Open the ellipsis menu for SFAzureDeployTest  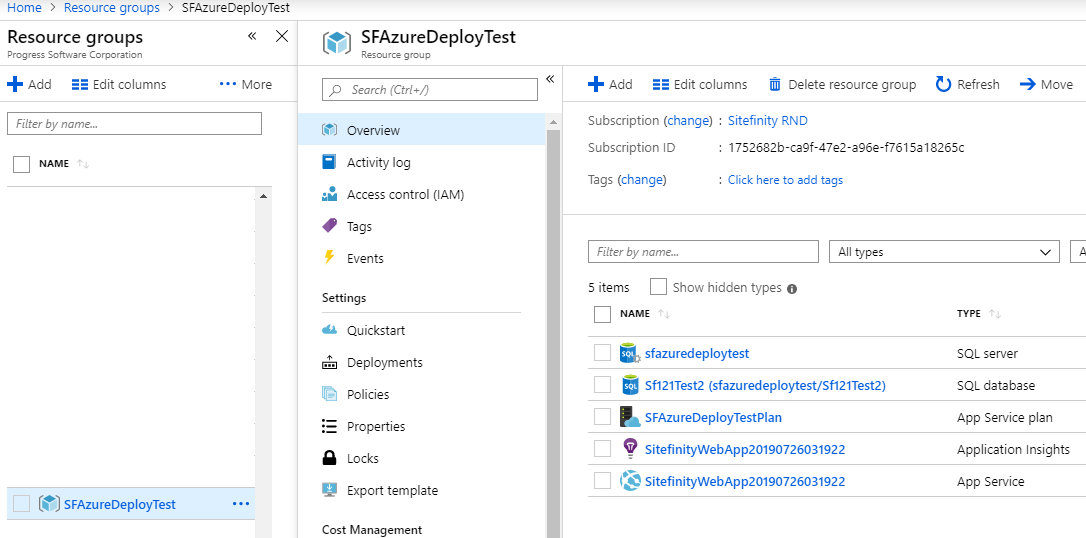(241, 504)
